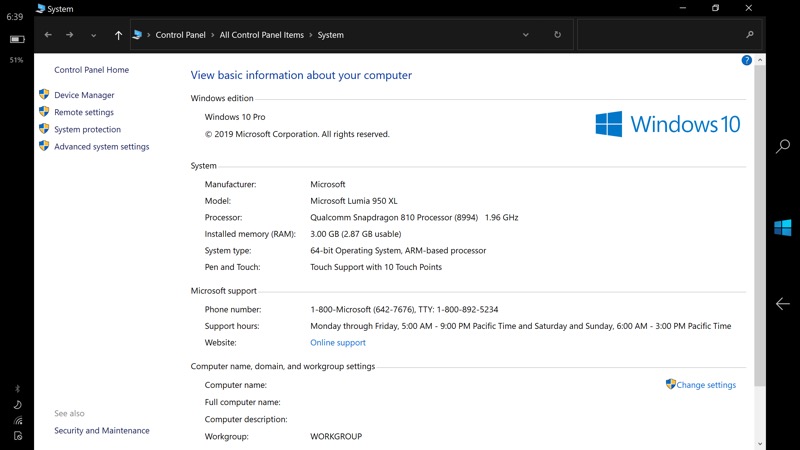Click the Windows 10 Pro edition text
Image resolution: width=800 pixels, height=450 pixels.
(235, 117)
